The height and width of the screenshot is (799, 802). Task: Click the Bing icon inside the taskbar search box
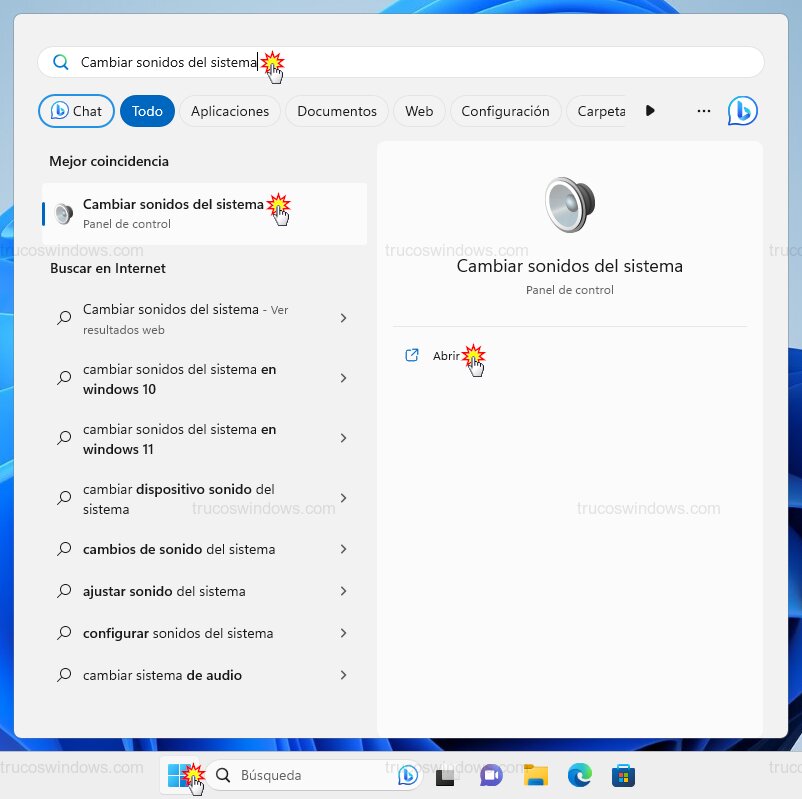[407, 775]
